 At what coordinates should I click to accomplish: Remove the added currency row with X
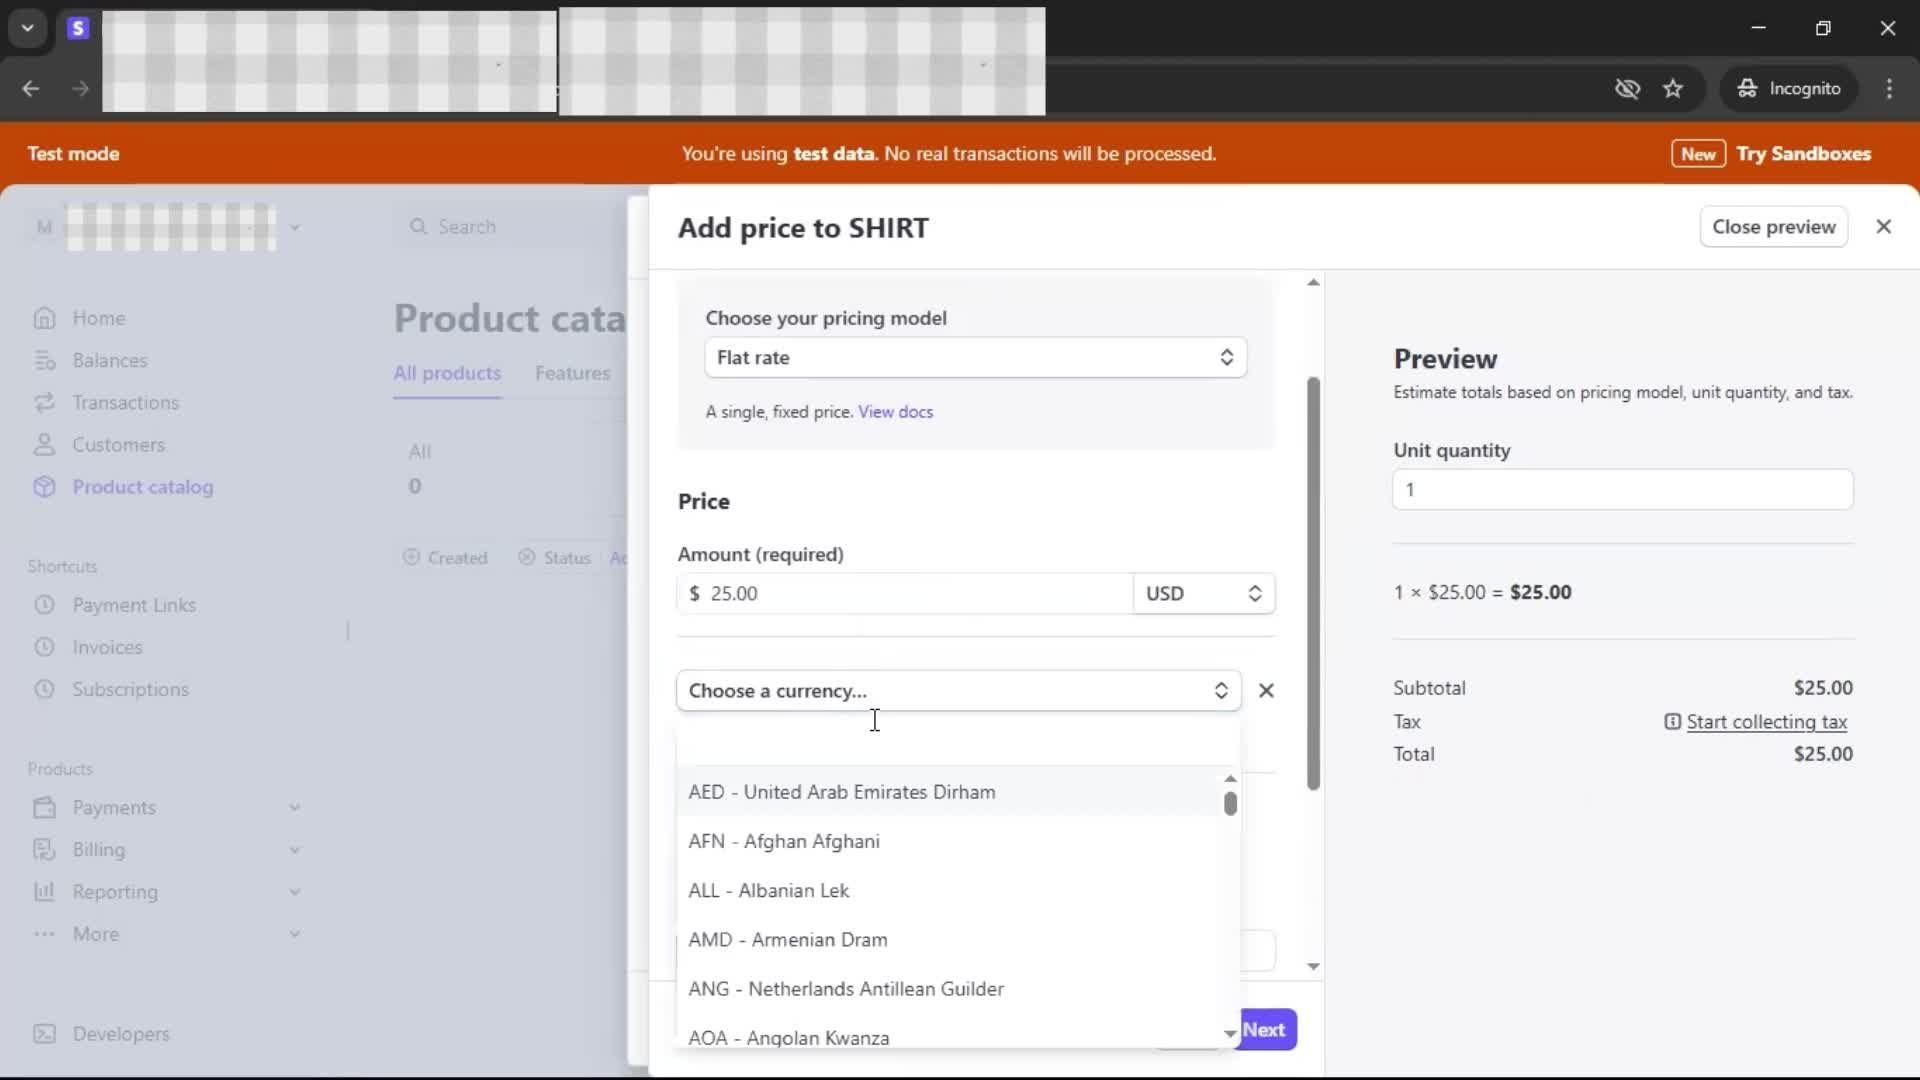[x=1266, y=691]
